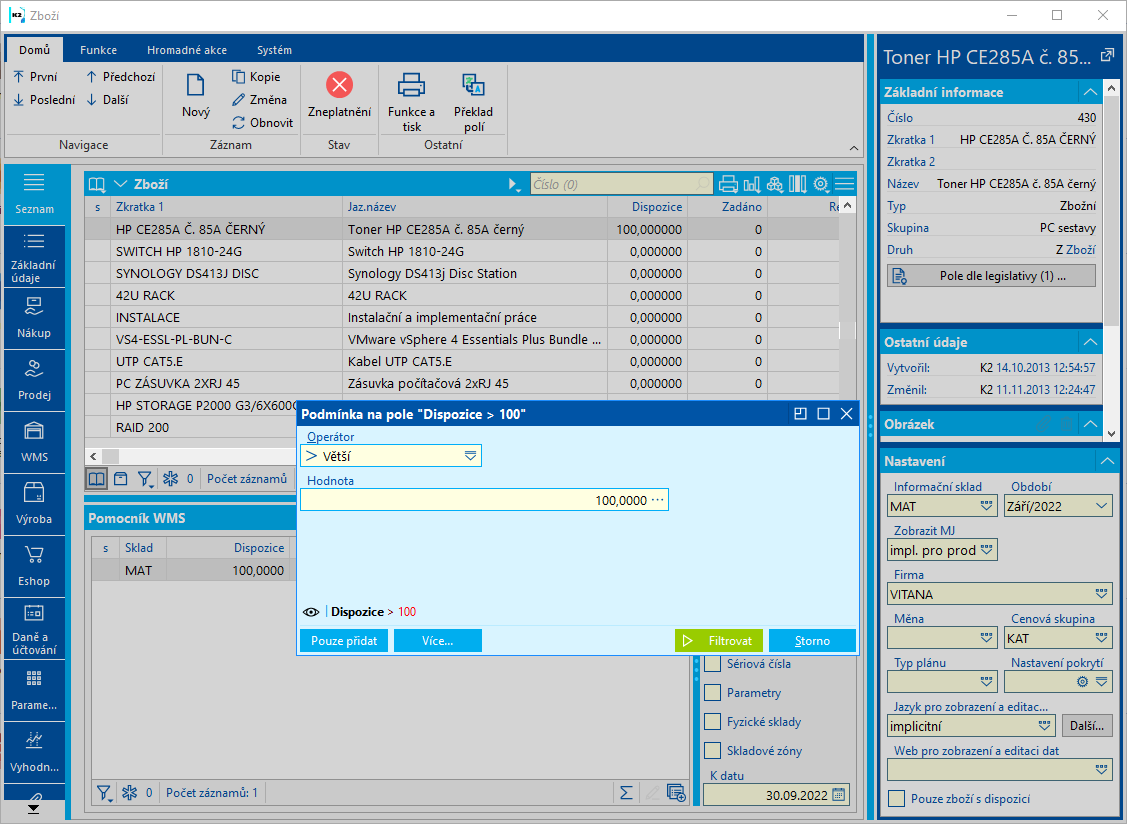
Task: Enable Pouze zboží s dispozicí checkbox
Action: click(897, 798)
